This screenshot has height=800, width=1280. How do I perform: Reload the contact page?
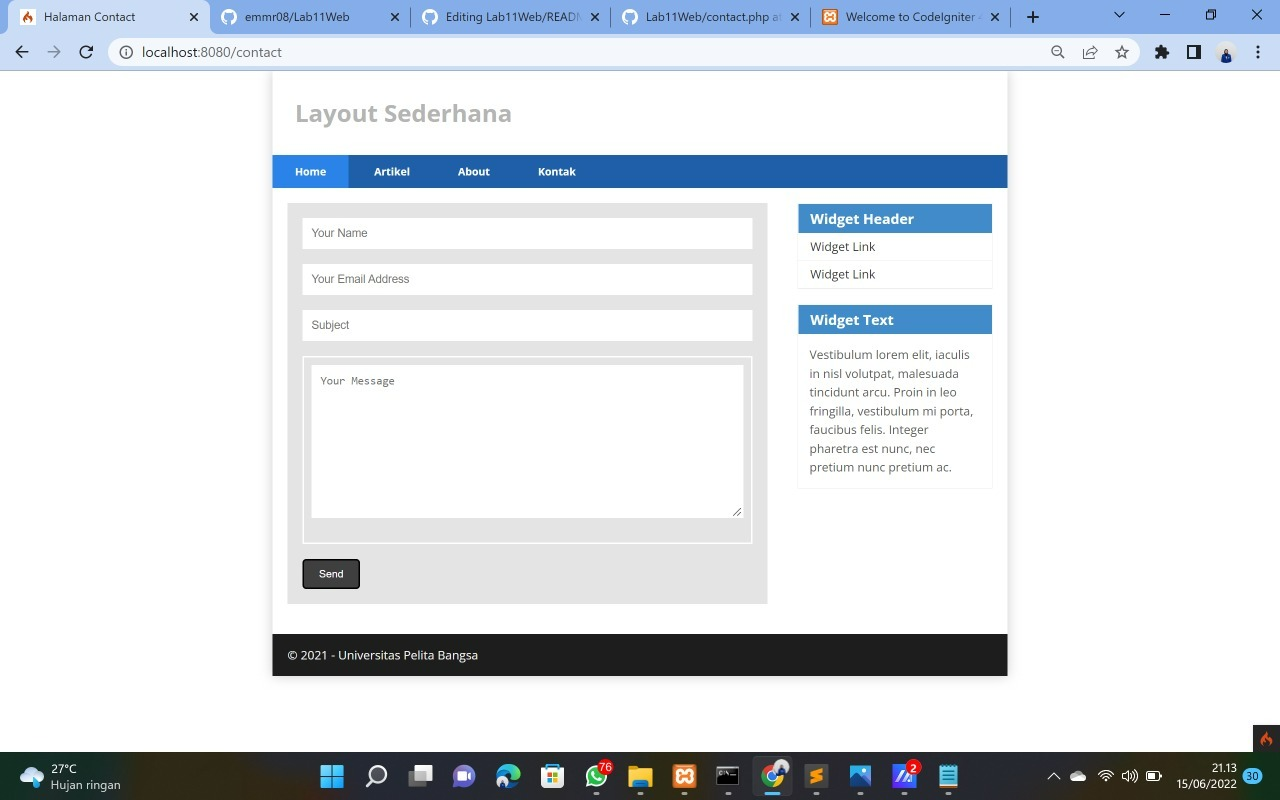(x=85, y=52)
